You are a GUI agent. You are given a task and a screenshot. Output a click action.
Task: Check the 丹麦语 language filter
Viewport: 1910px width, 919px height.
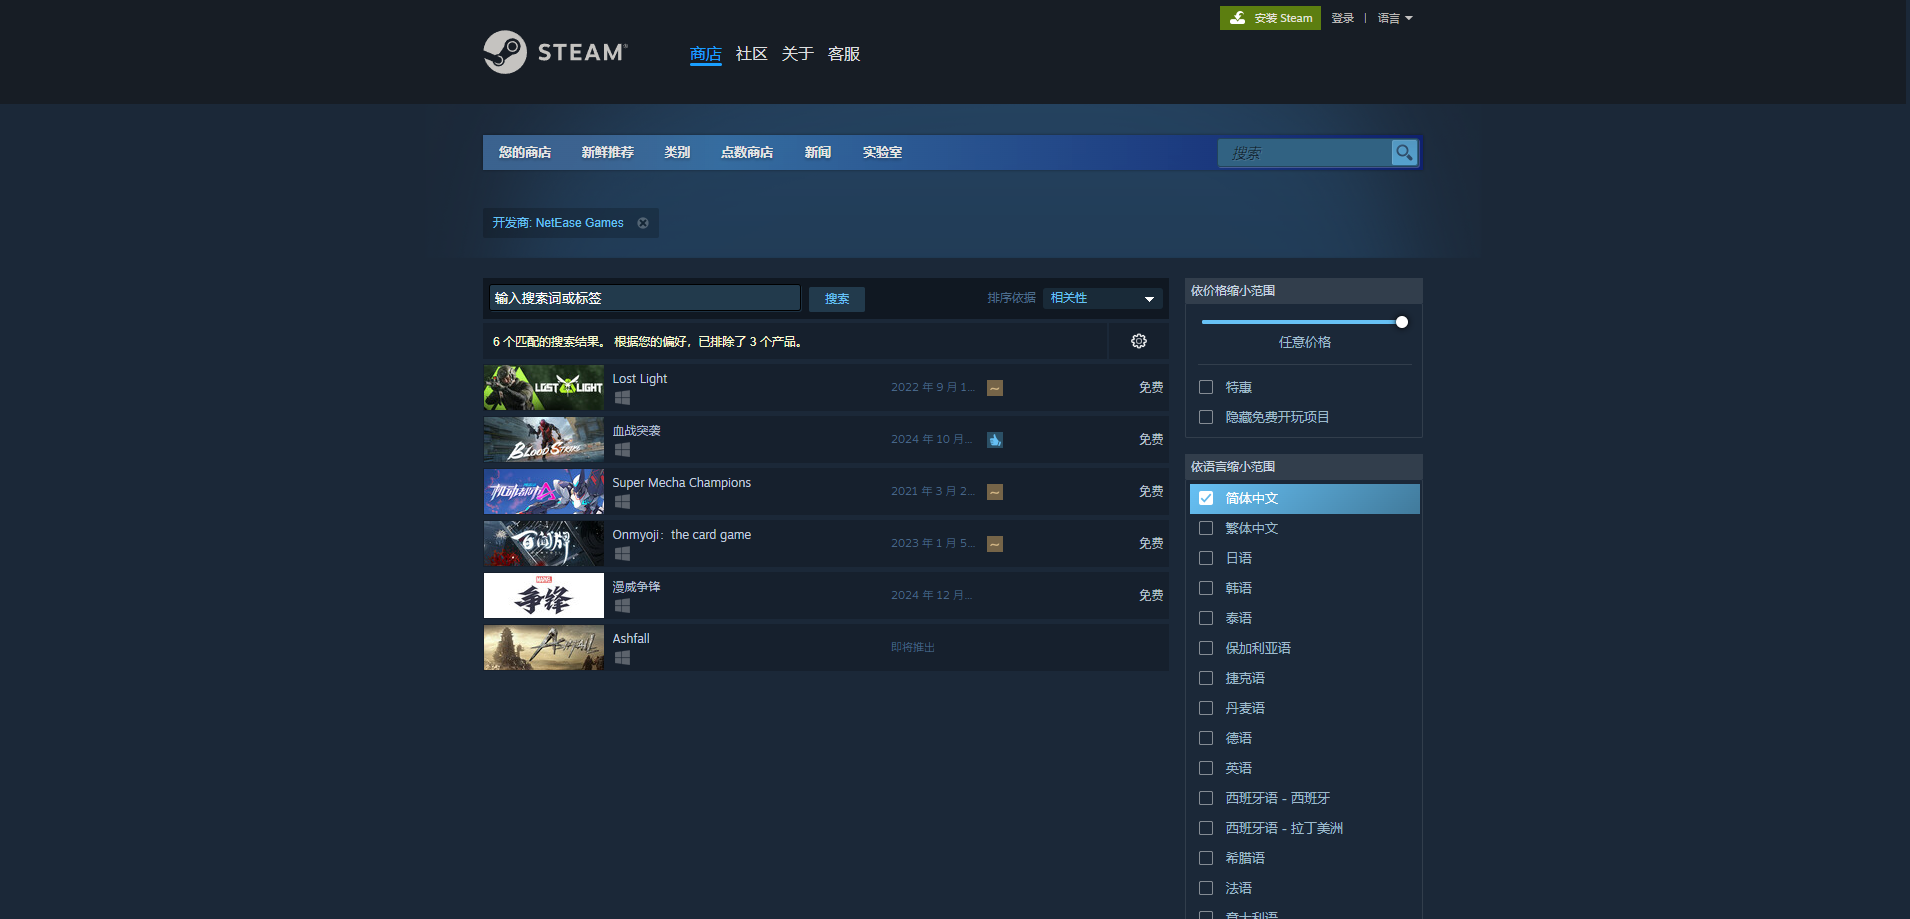tap(1206, 708)
